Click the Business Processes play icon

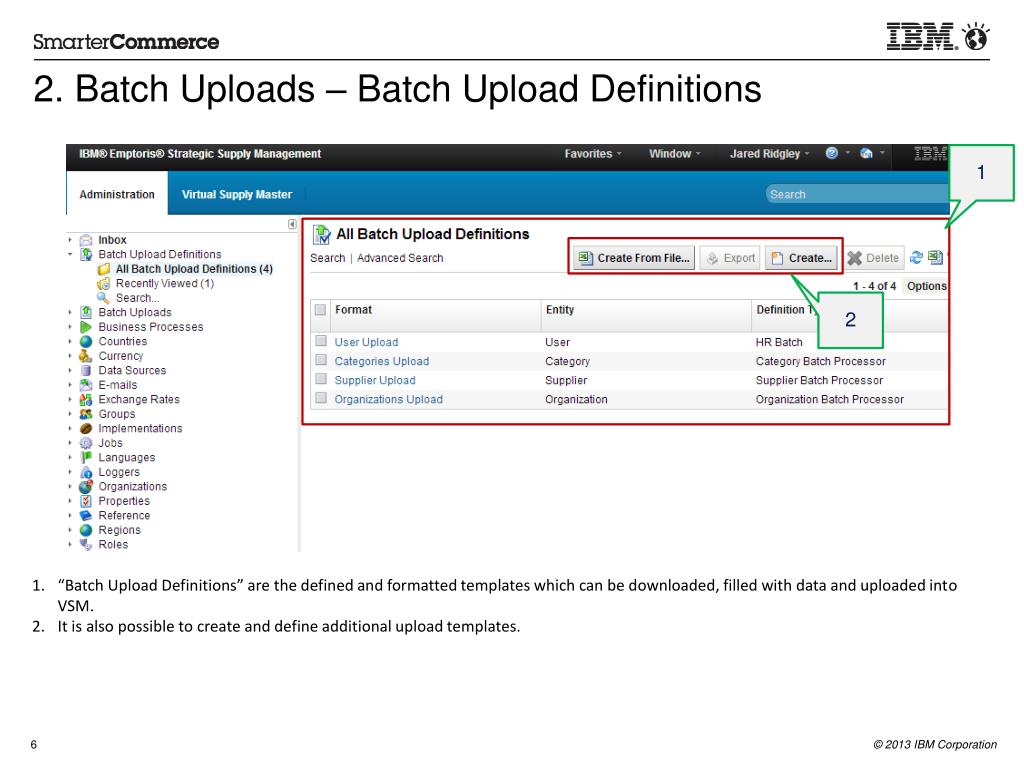point(86,327)
